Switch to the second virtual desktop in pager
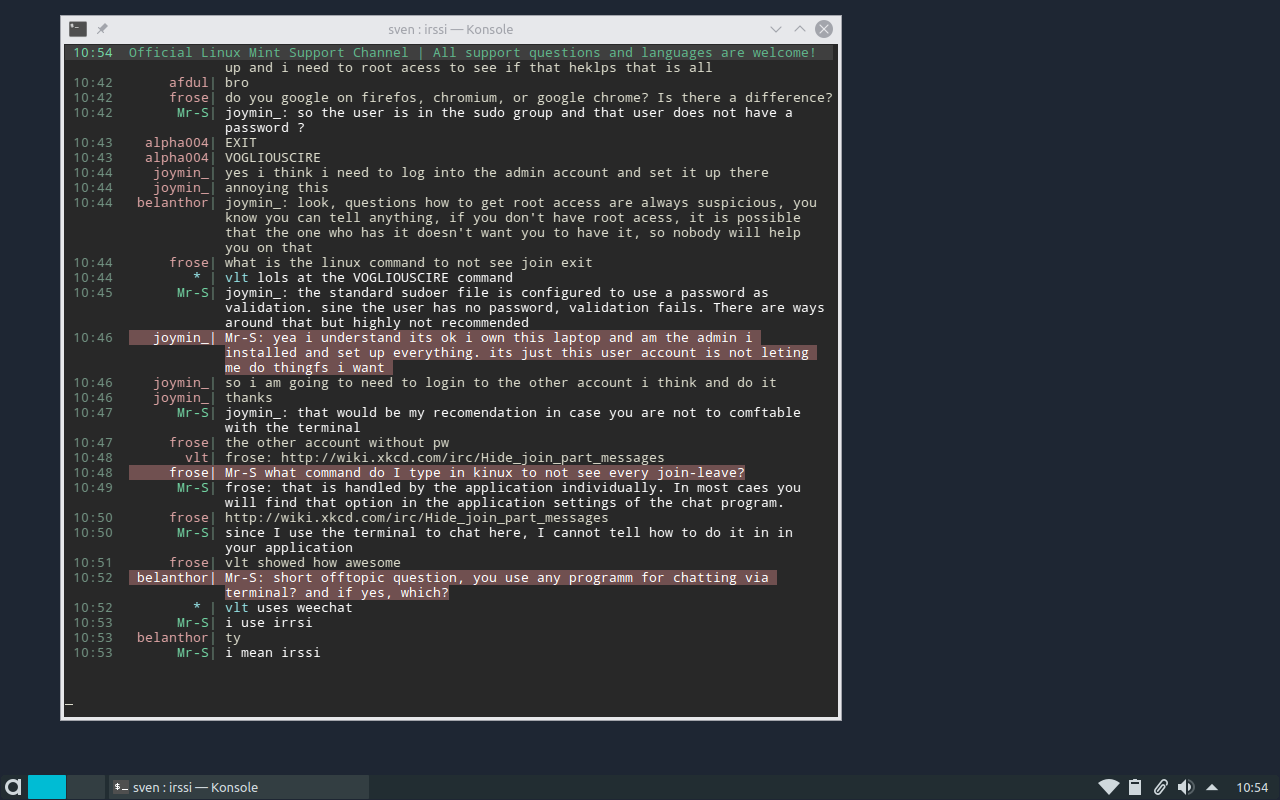This screenshot has height=800, width=1280. click(86, 787)
